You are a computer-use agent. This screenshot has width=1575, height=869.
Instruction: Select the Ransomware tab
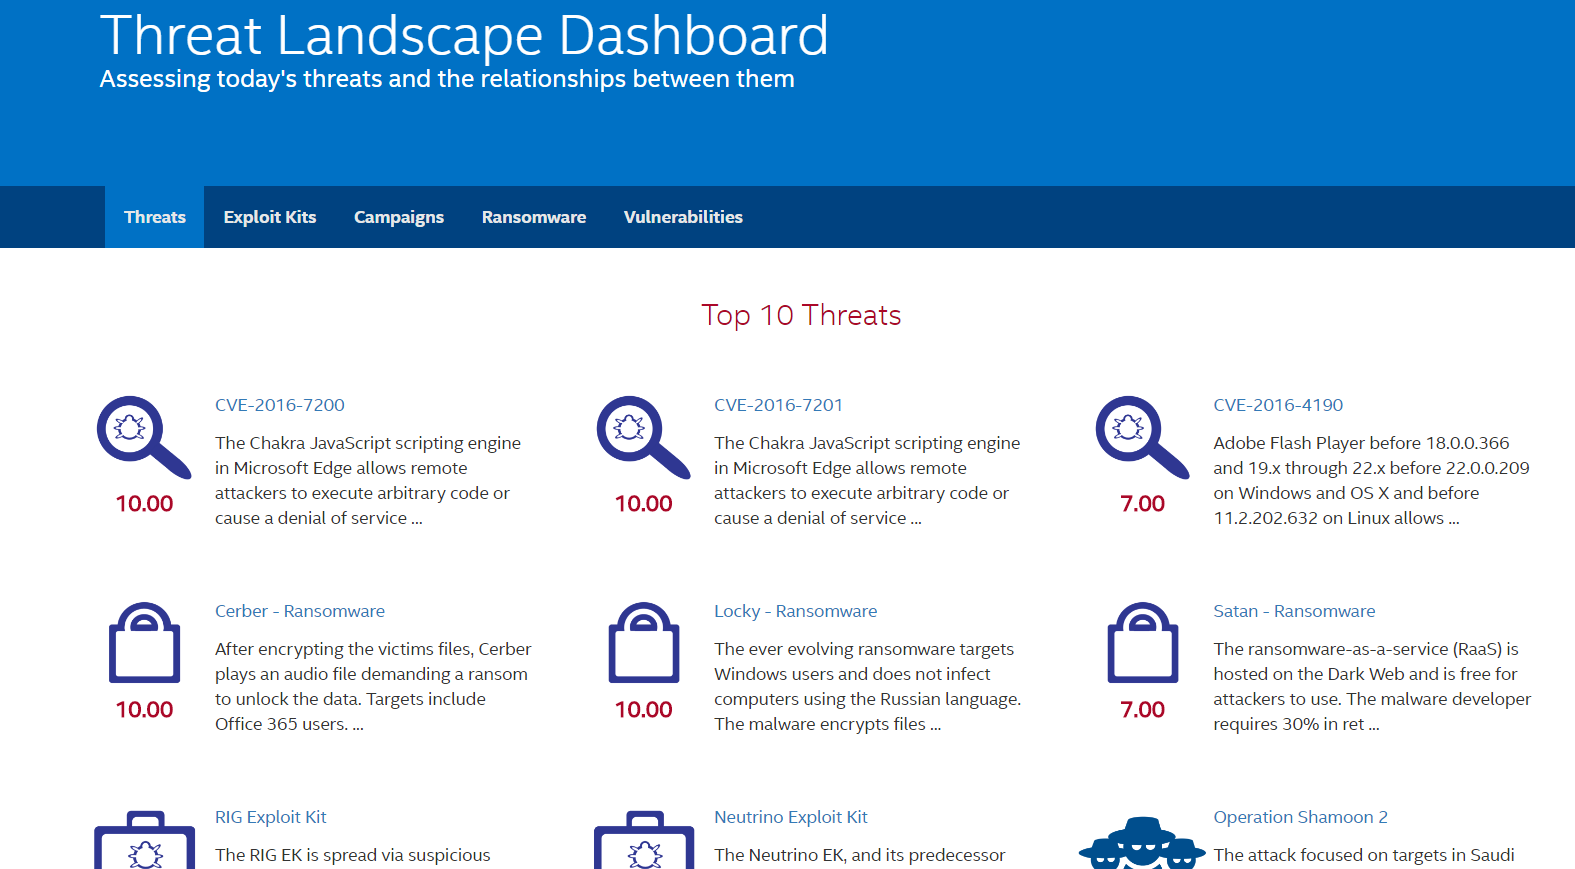tap(534, 217)
